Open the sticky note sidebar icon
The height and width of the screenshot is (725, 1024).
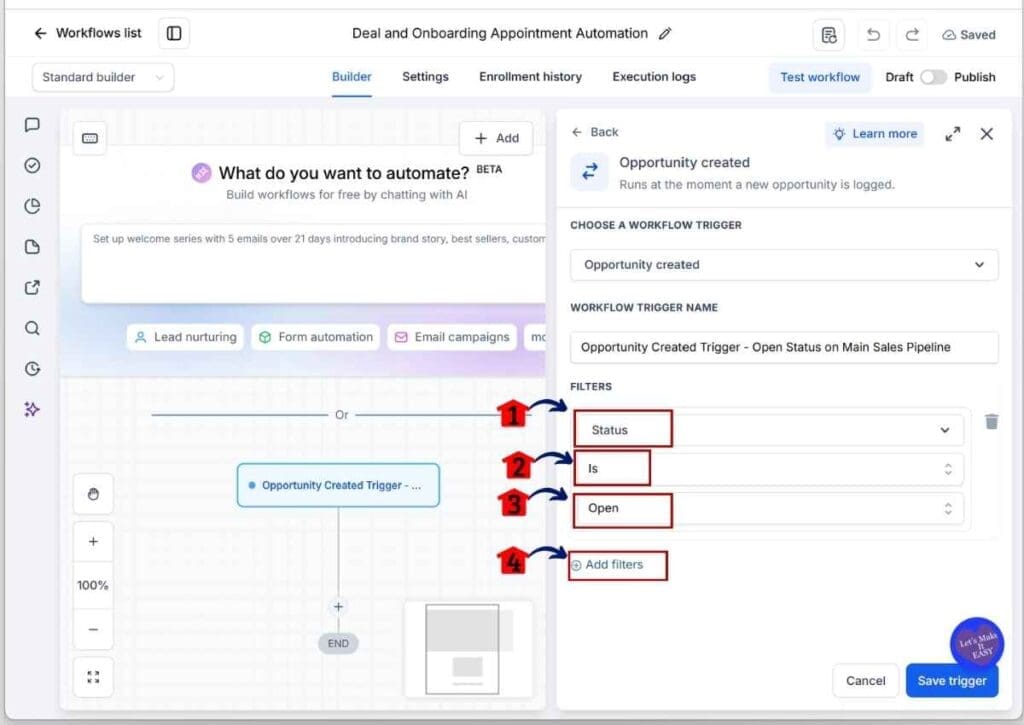point(32,247)
